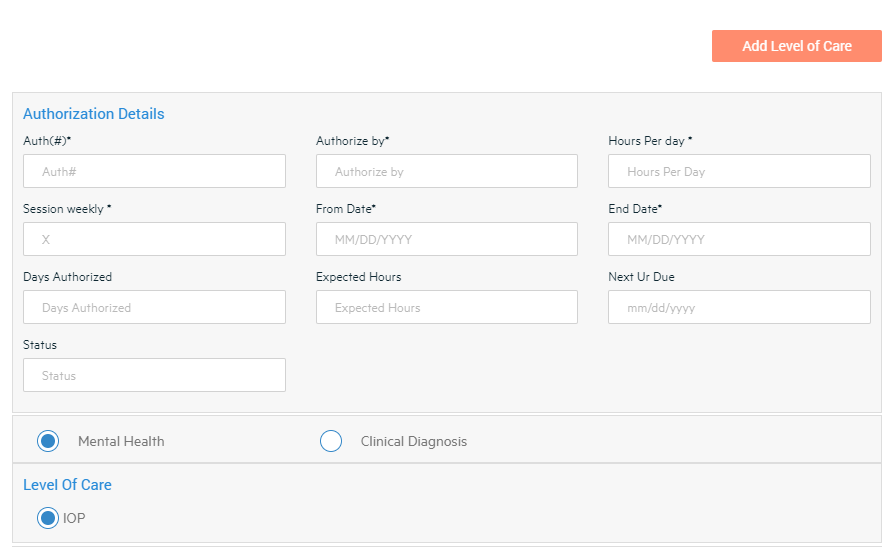Click the Level Of Care section heading
This screenshot has height=547, width=892.
pyautogui.click(x=67, y=485)
